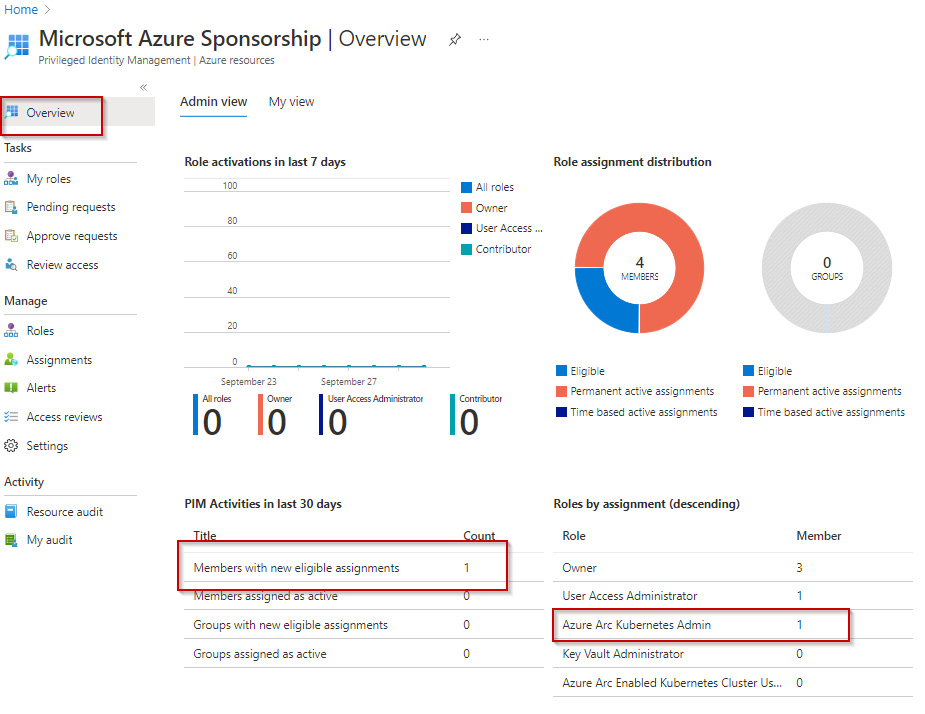The height and width of the screenshot is (714, 925).
Task: Click the Pending requests icon
Action: [11, 207]
